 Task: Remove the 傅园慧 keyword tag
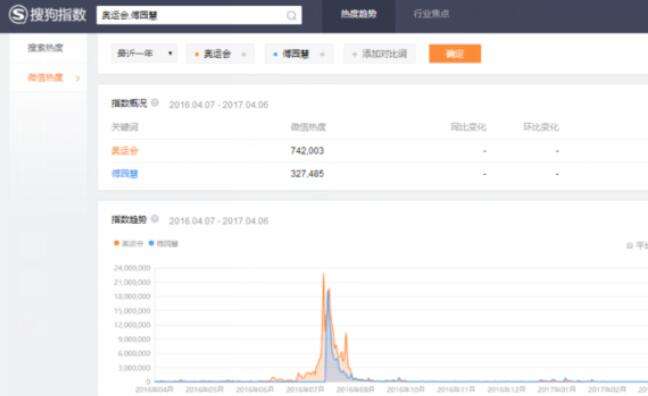point(322,54)
